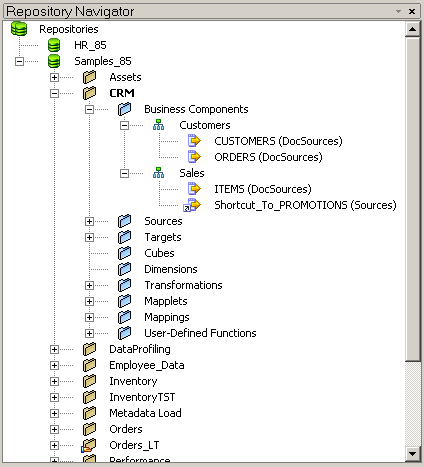This screenshot has height=467, width=424.
Task: Click the User-Defined Functions folder icon
Action: (x=124, y=333)
